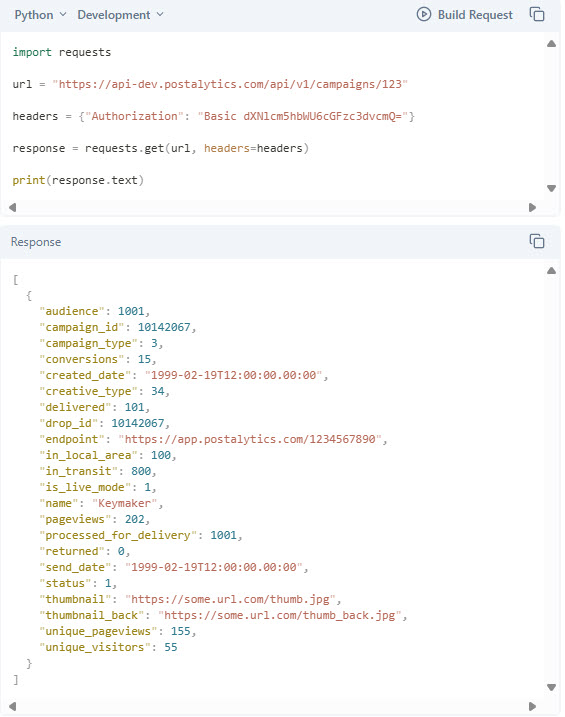The width and height of the screenshot is (565, 717).
Task: Click the "created_date" timestamp value
Action: click(234, 375)
